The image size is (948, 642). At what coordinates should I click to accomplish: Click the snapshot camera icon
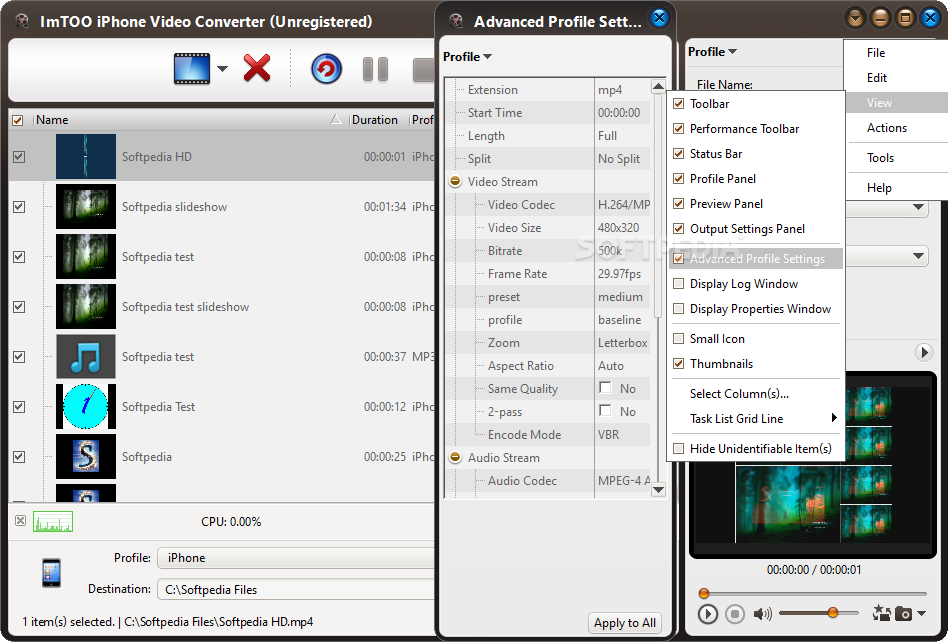click(903, 614)
